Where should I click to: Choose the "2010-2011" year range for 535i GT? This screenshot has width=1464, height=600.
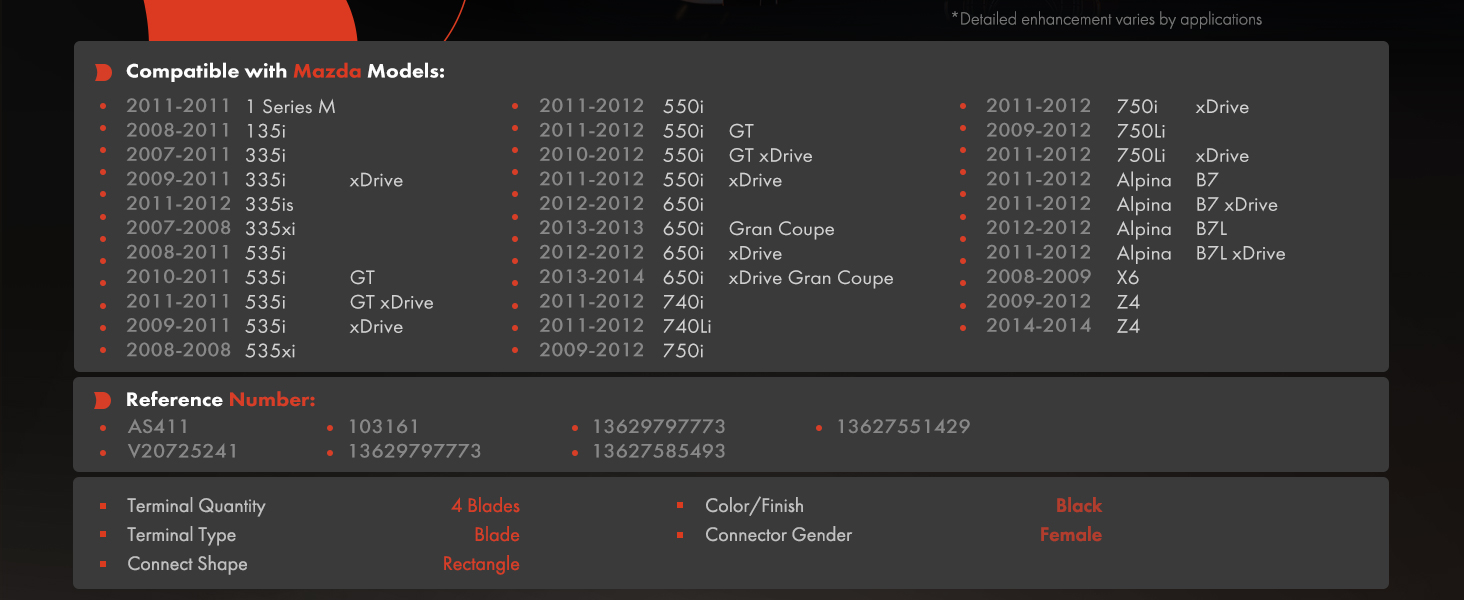tap(178, 277)
